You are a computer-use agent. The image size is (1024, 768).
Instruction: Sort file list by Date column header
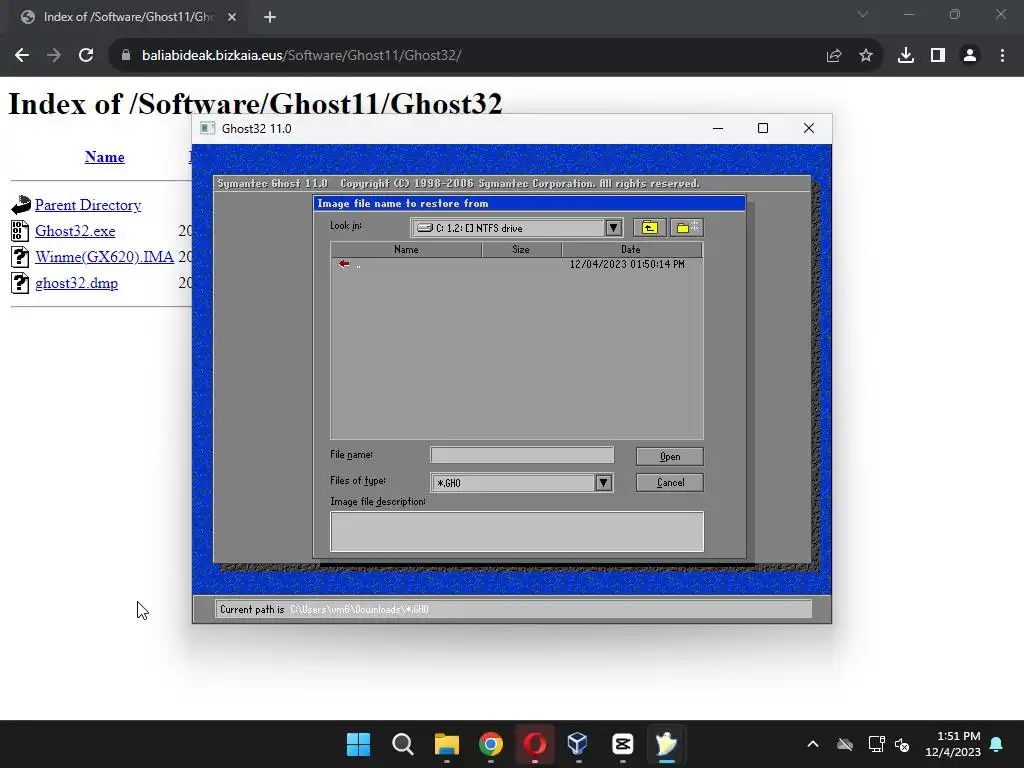(632, 249)
